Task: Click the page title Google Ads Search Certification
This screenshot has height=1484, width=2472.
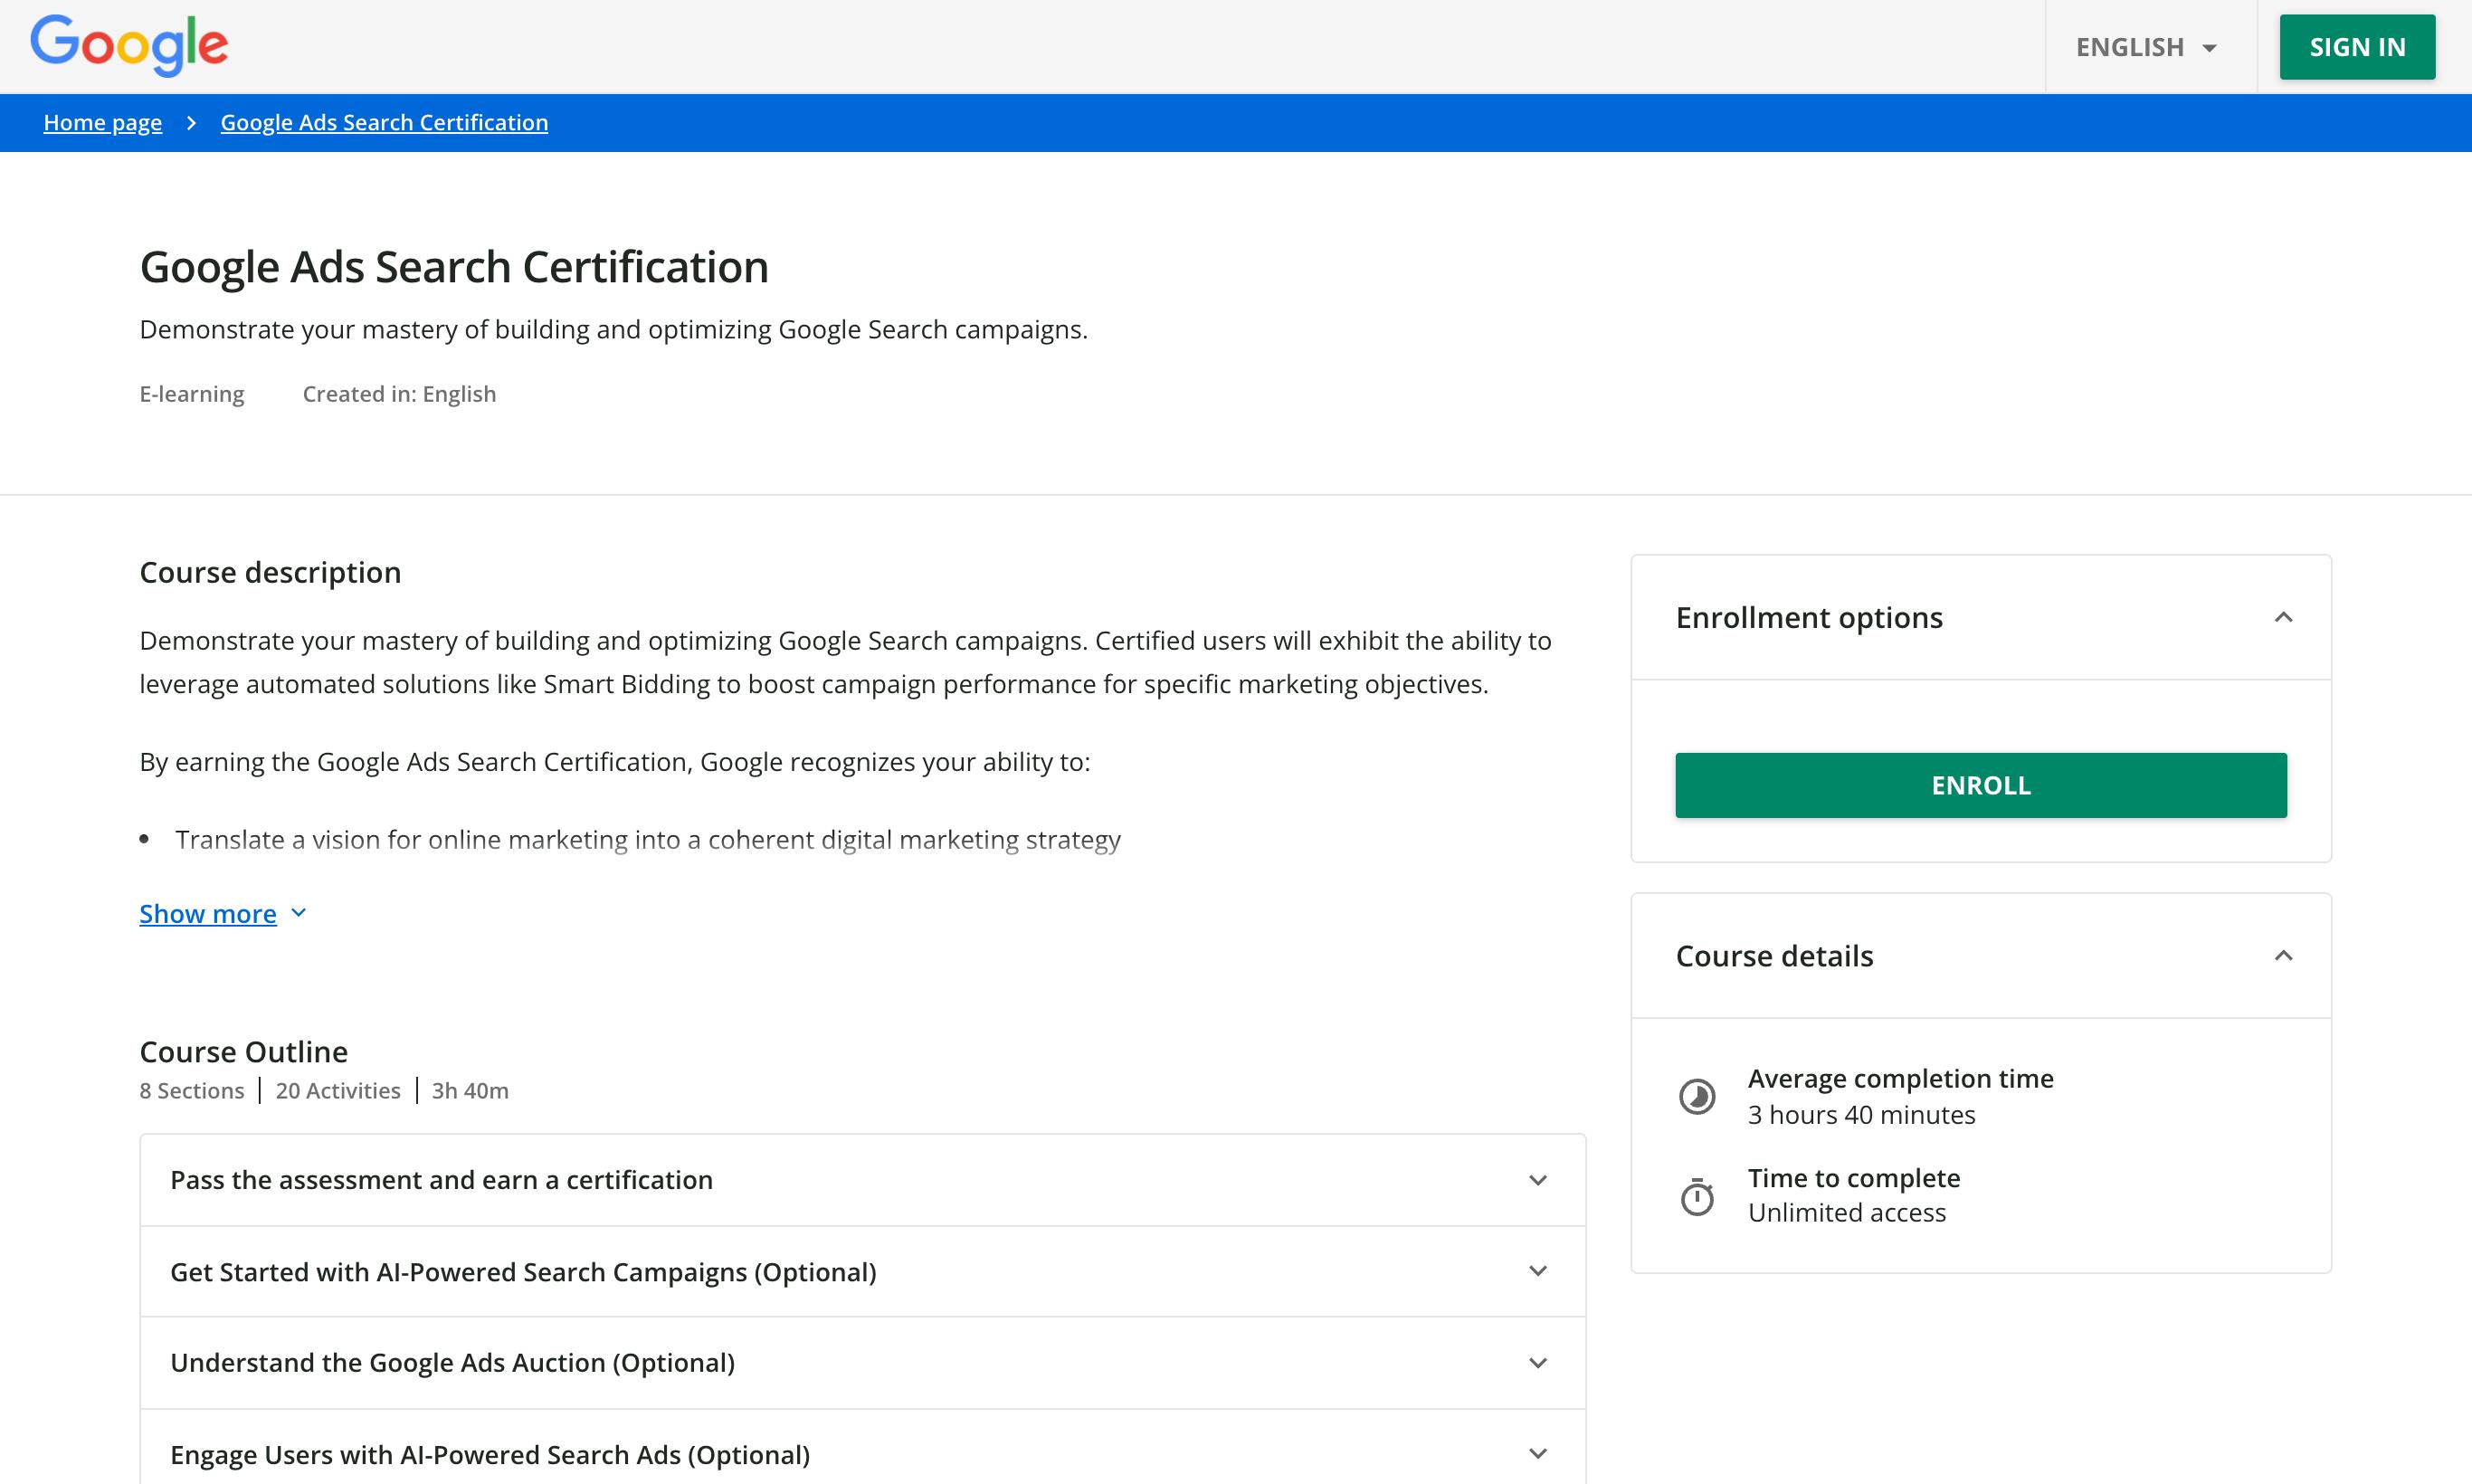Action: (454, 267)
